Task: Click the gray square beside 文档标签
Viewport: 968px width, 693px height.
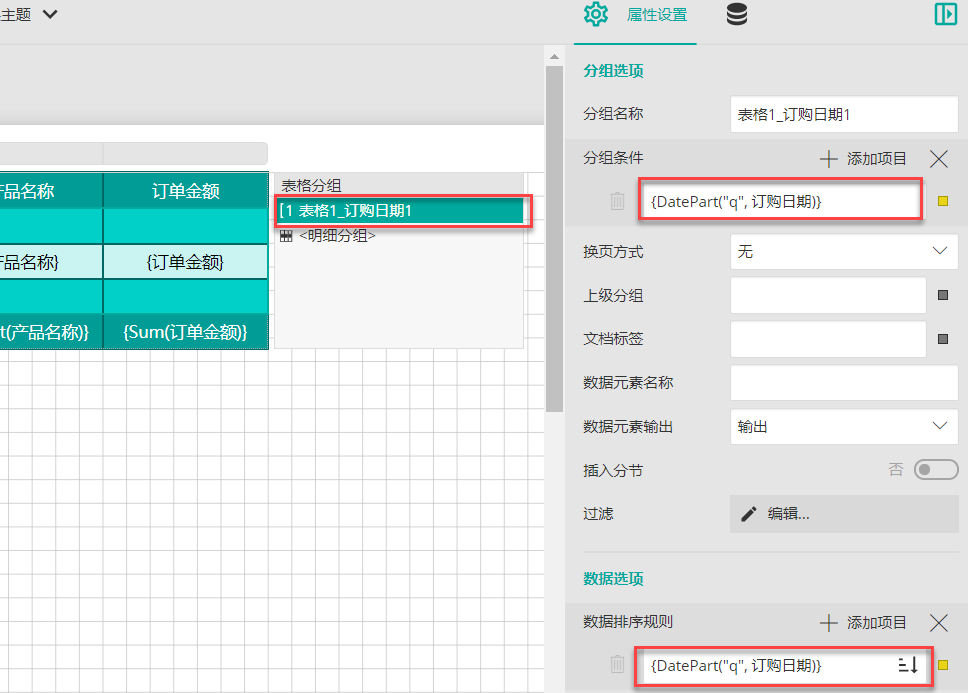Action: [x=942, y=339]
